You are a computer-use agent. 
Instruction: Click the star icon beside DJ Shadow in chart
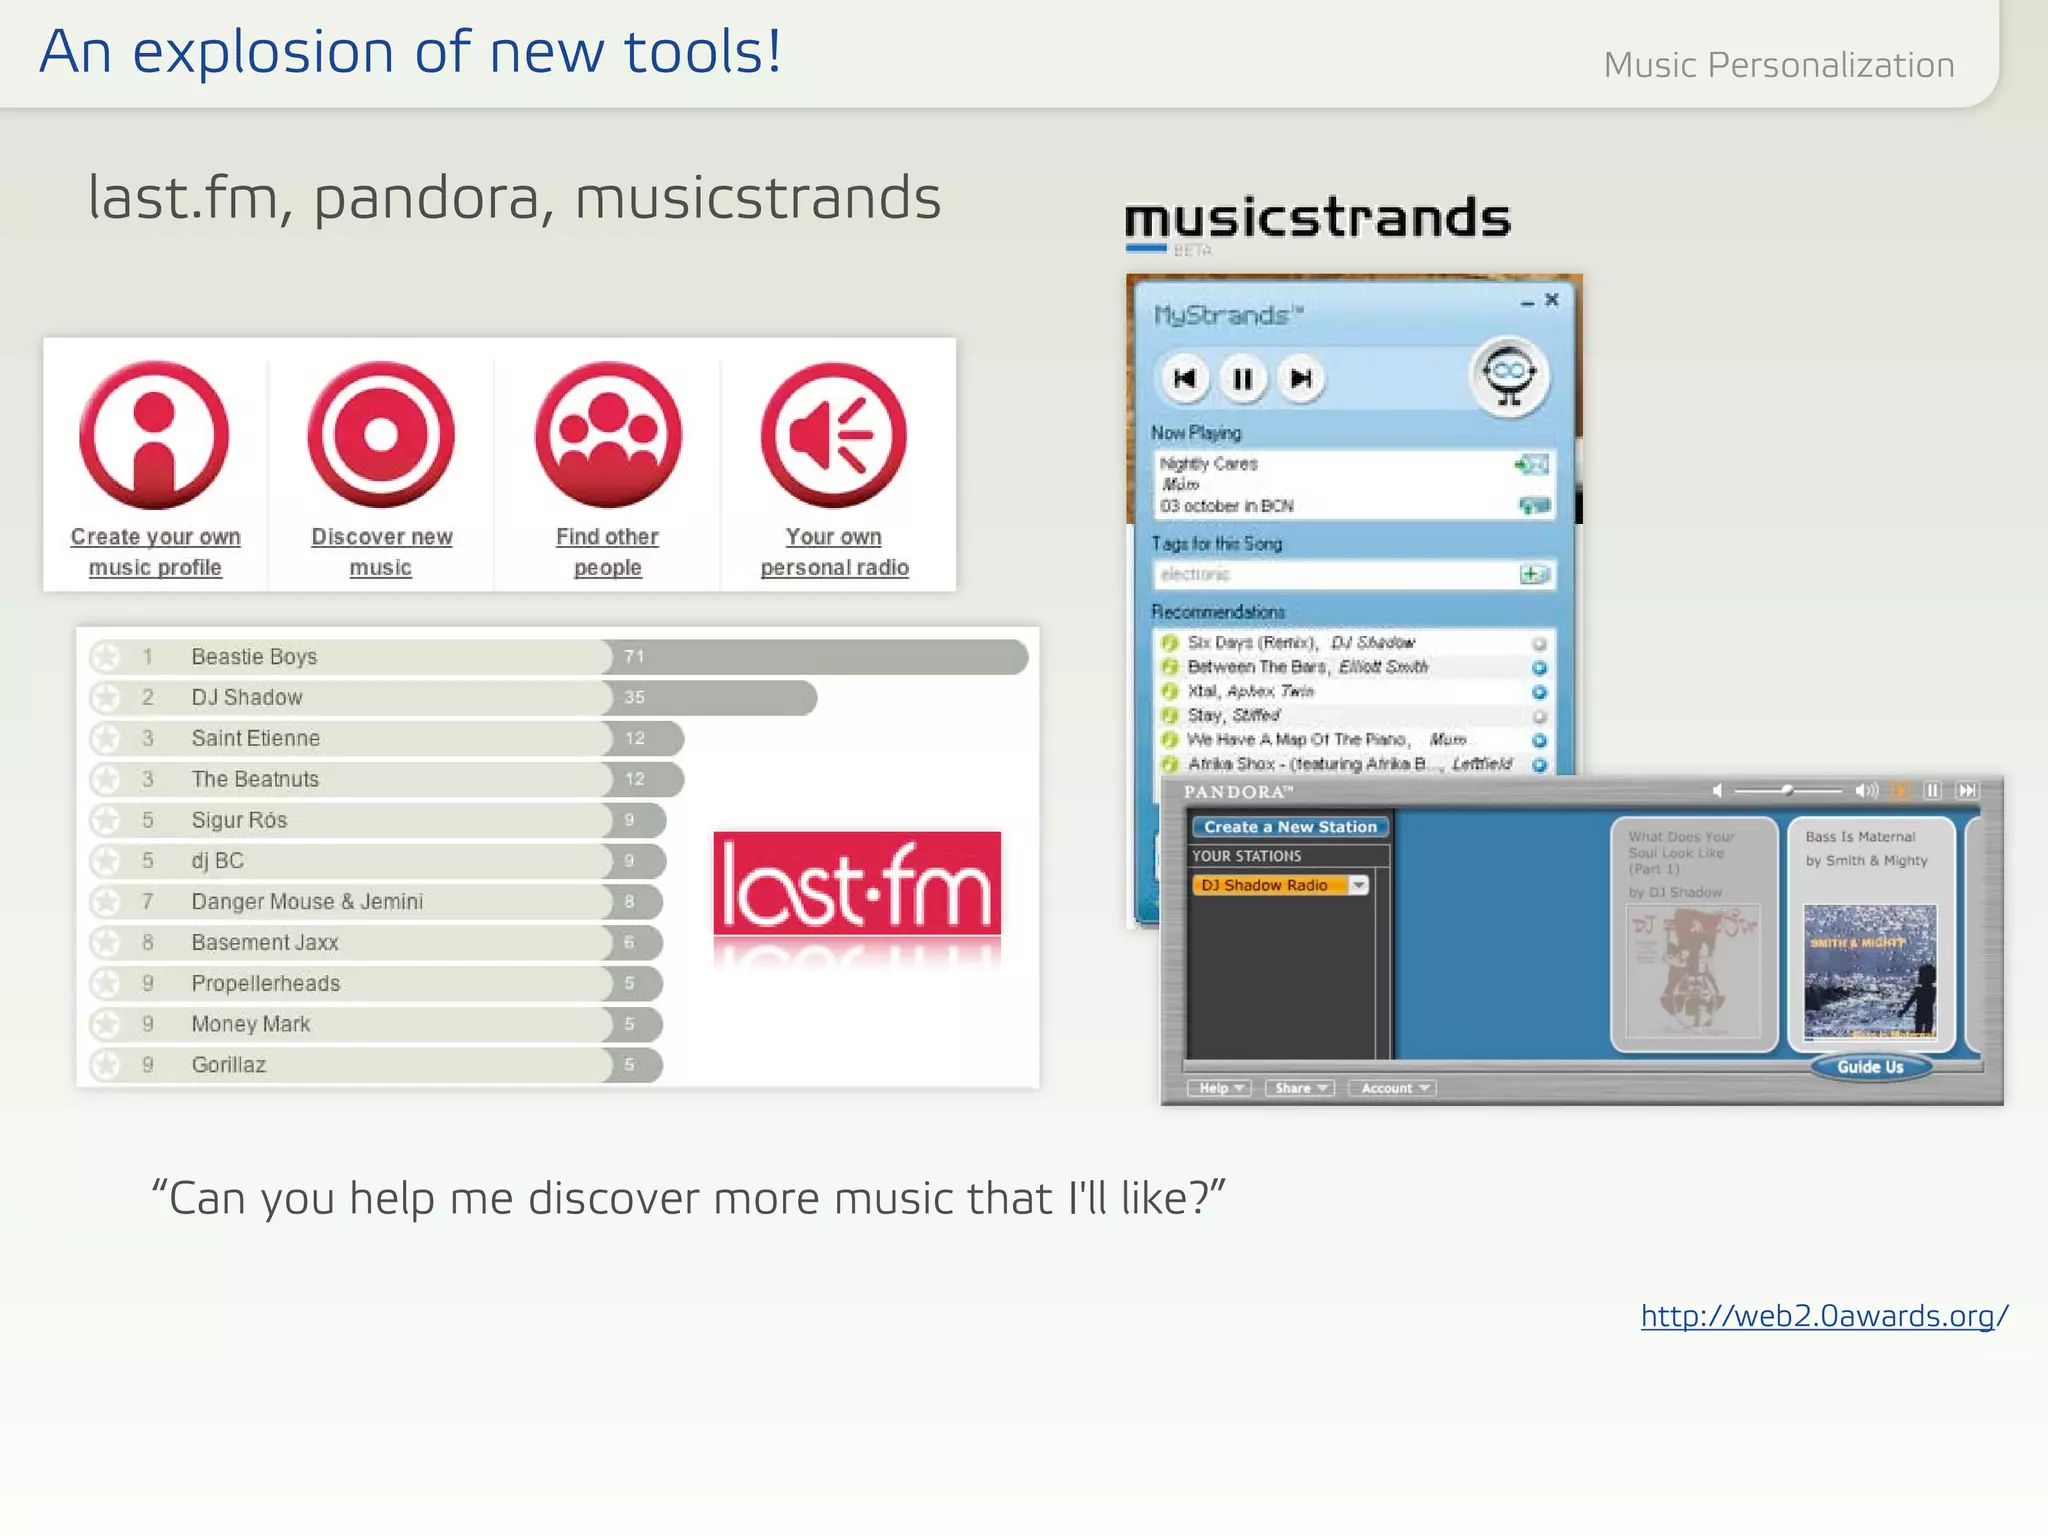[x=105, y=698]
